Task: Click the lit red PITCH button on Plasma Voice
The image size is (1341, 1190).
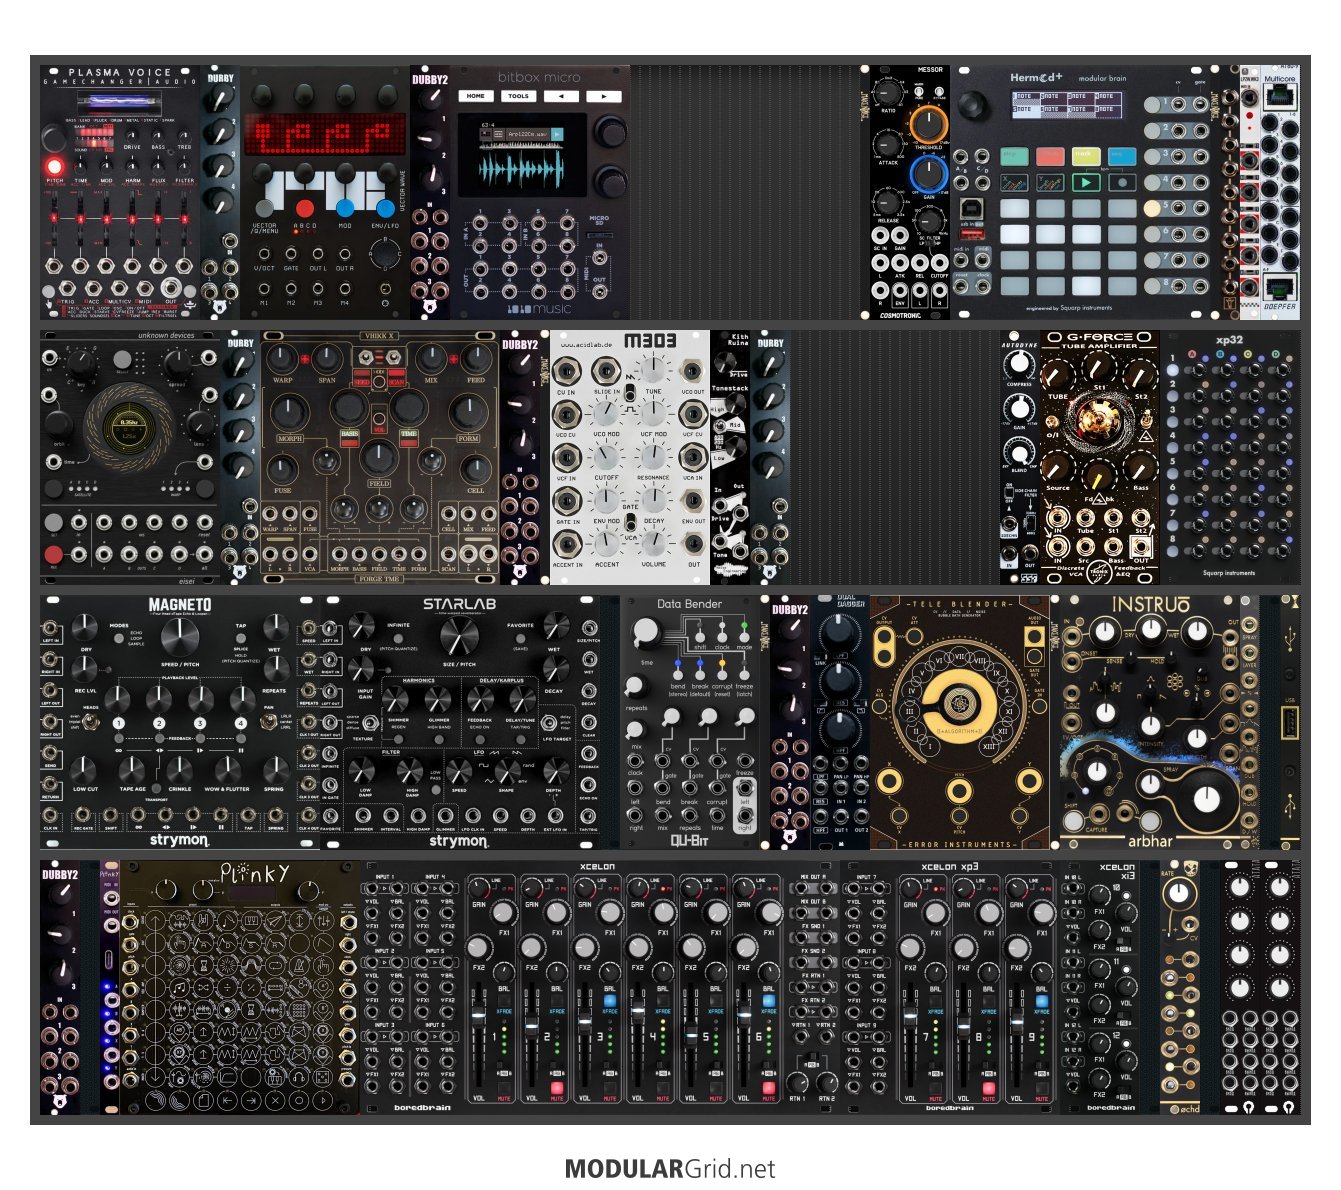Action: (x=54, y=166)
